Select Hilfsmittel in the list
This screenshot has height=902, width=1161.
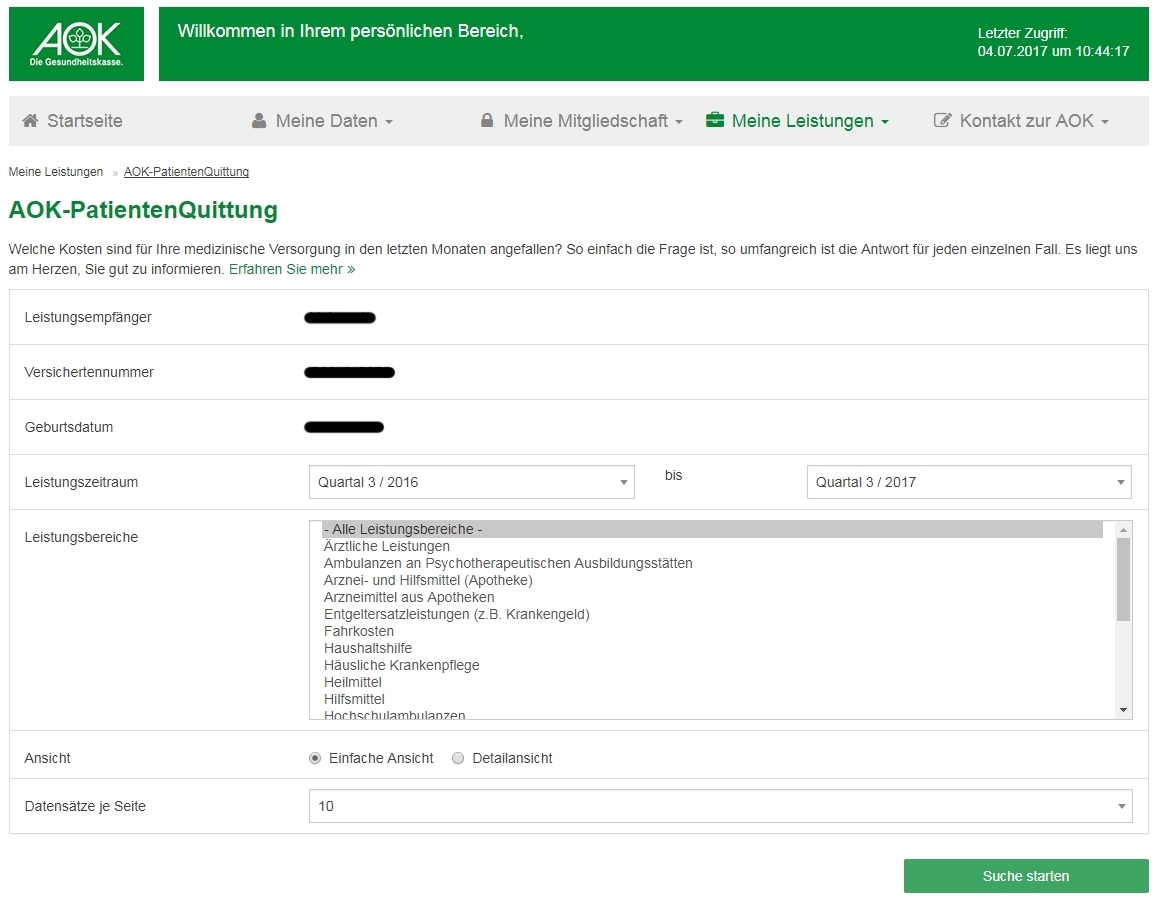[712, 700]
